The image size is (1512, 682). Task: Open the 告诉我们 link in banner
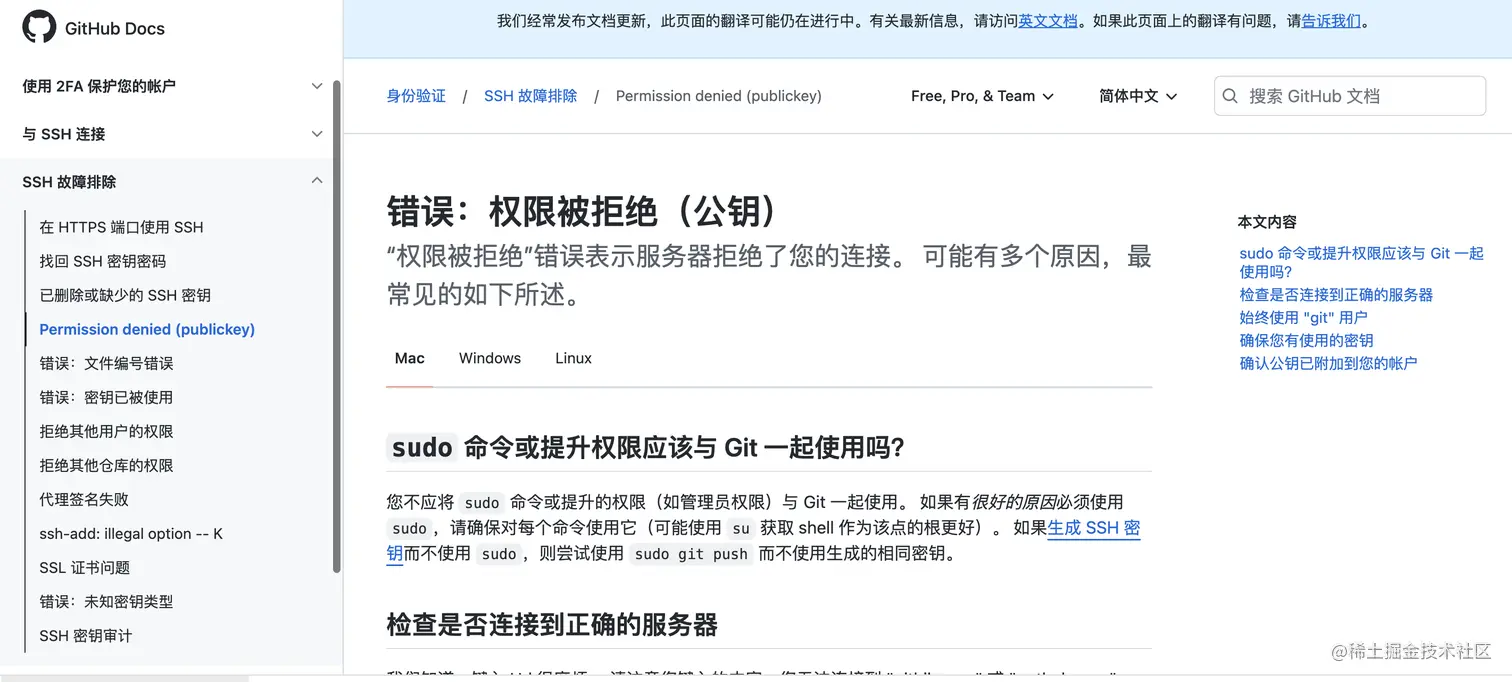coord(1331,20)
